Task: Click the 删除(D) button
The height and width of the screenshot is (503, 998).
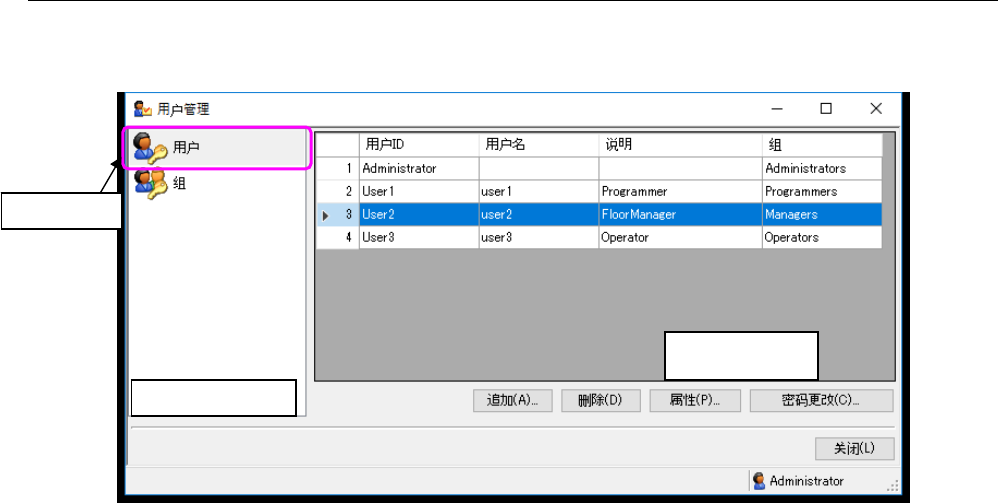Action: [600, 400]
